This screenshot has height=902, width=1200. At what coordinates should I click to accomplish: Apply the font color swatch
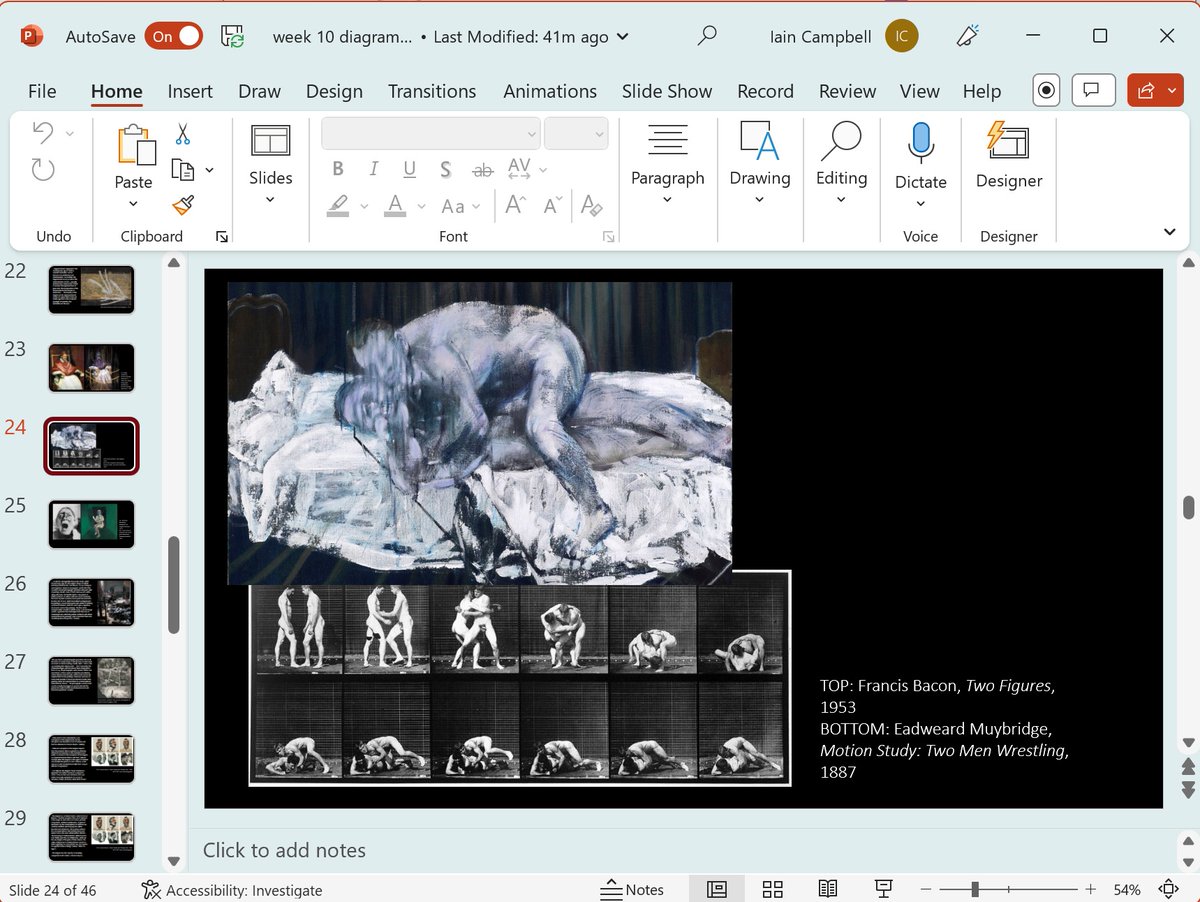coord(396,206)
